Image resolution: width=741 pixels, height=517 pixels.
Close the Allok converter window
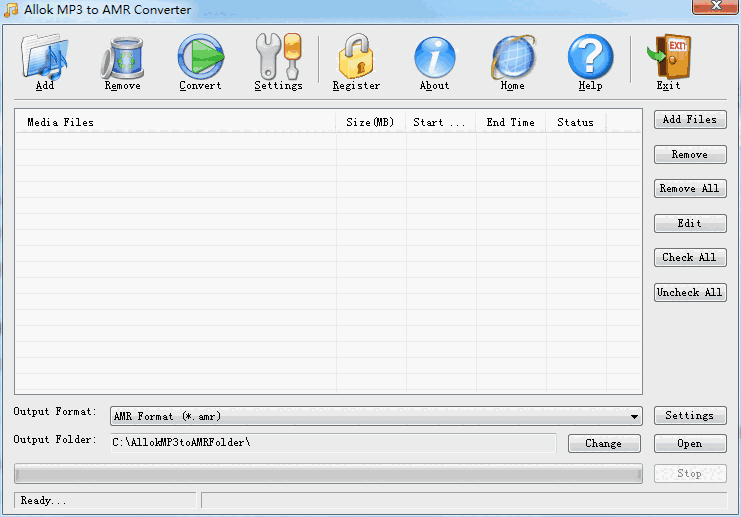[715, 7]
